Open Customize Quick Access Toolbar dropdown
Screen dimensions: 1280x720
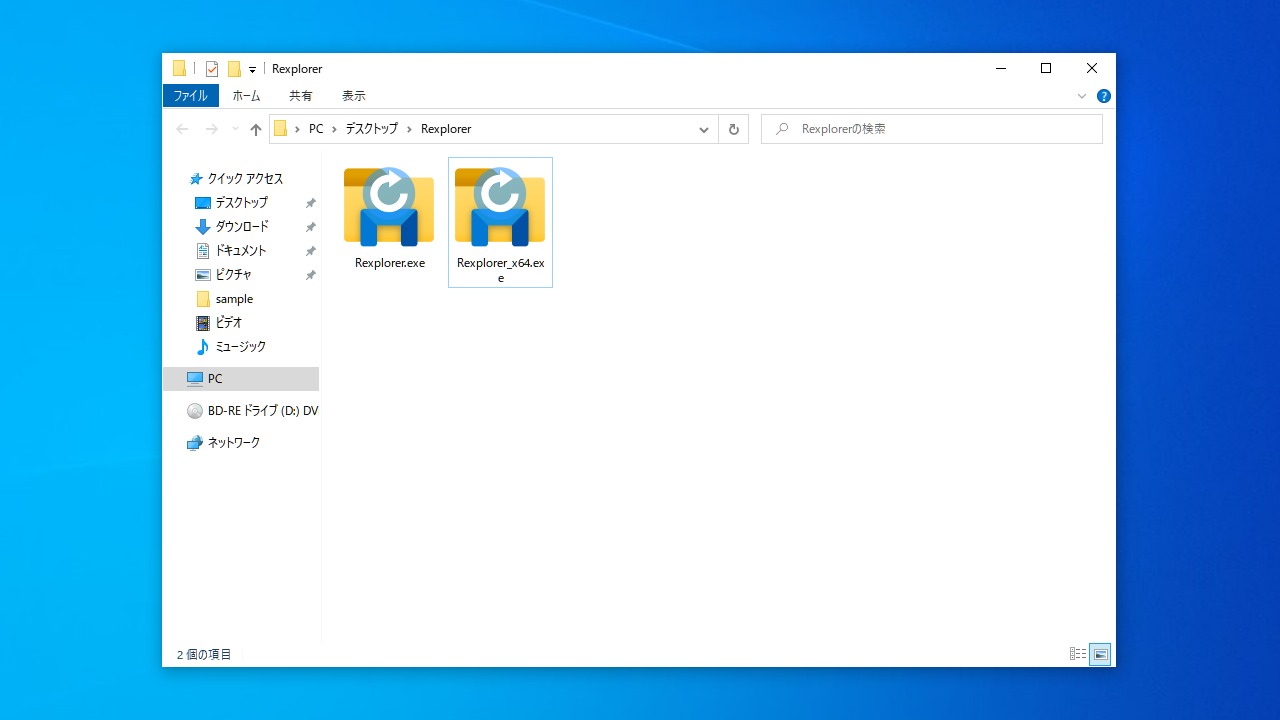252,70
